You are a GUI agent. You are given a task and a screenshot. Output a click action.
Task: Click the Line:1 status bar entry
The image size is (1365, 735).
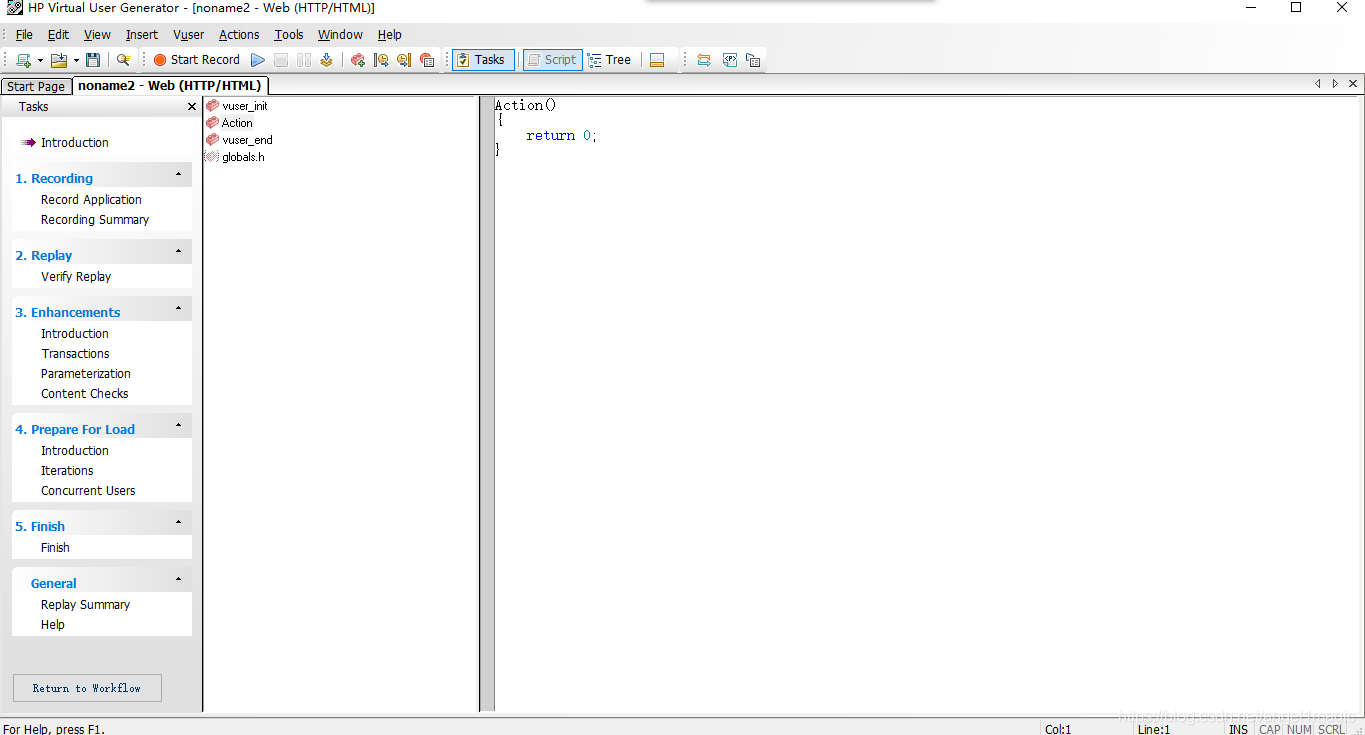pyautogui.click(x=1154, y=729)
